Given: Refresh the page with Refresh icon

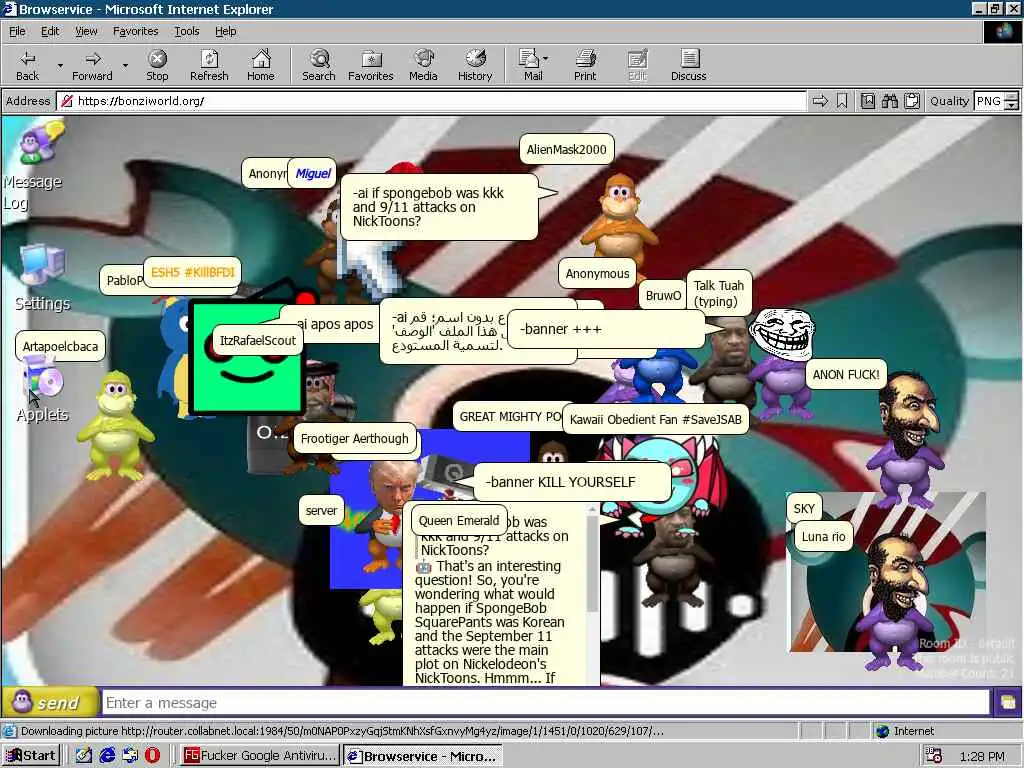Looking at the screenshot, I should pyautogui.click(x=209, y=65).
